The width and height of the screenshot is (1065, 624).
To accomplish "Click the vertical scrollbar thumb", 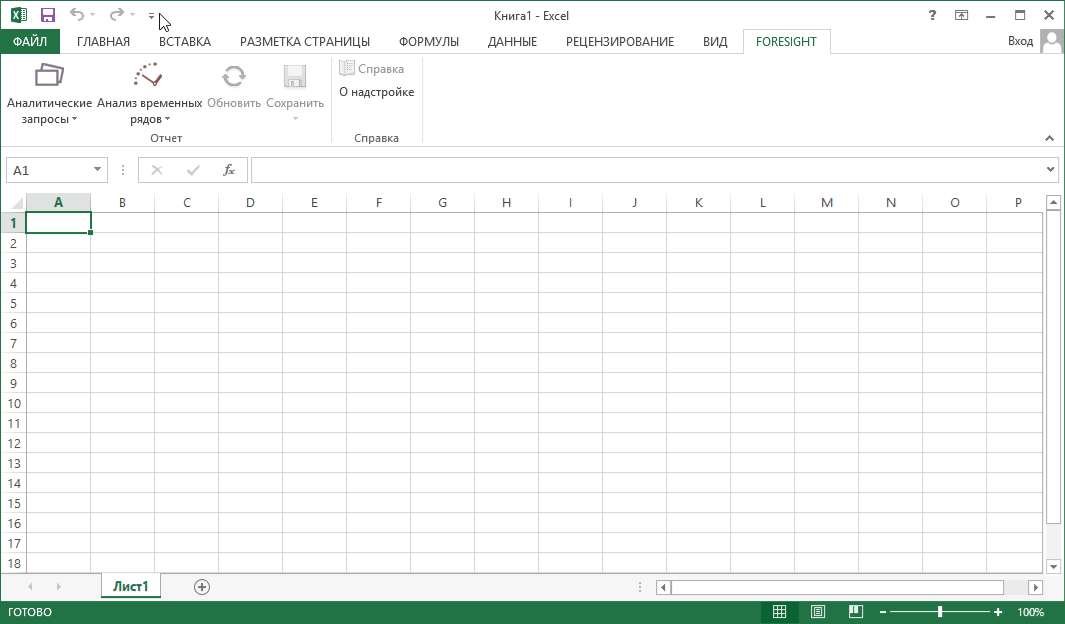I will 1053,367.
